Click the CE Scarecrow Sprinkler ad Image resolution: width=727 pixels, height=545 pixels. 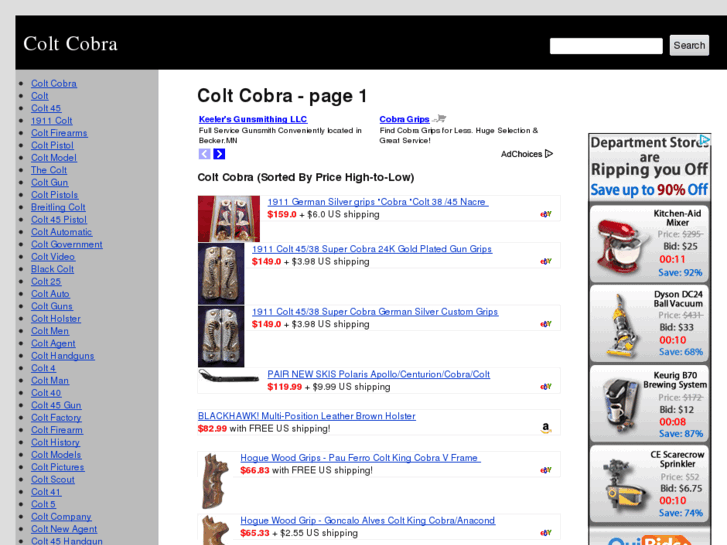coord(650,484)
